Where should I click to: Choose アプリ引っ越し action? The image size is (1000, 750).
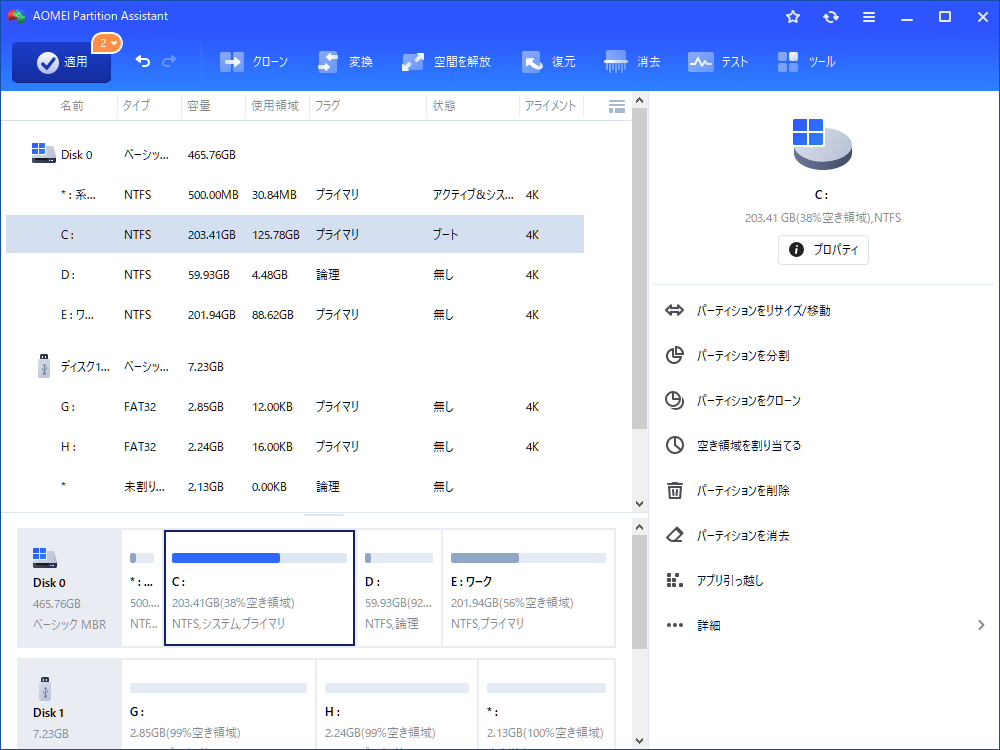730,580
